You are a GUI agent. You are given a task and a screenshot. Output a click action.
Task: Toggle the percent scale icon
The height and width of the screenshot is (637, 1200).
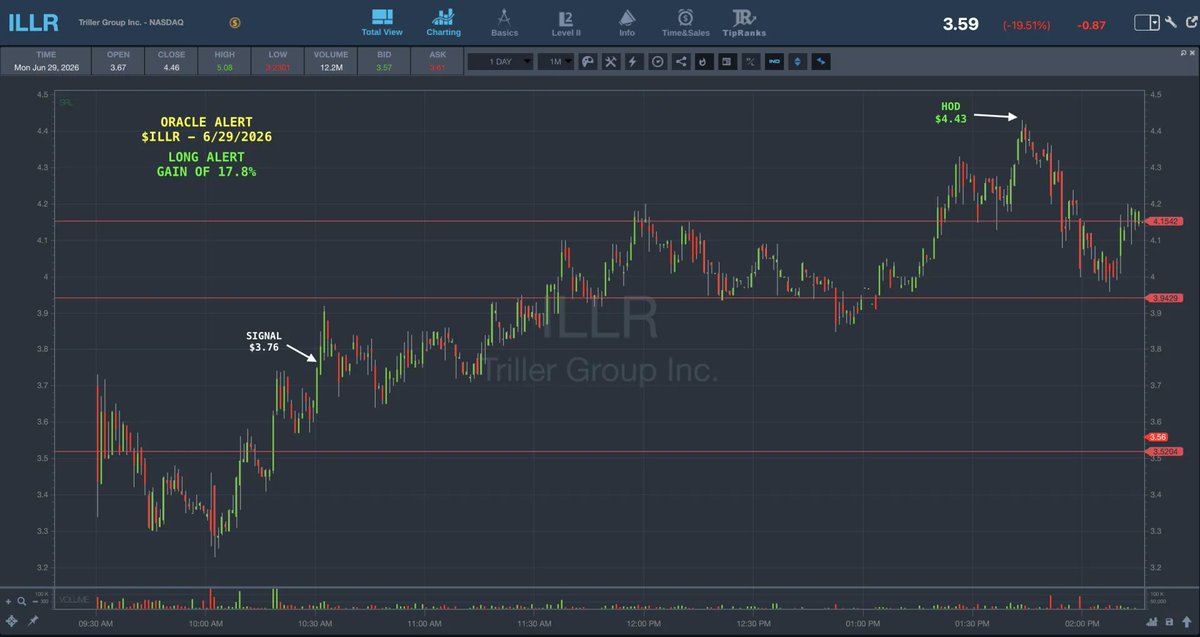(750, 62)
